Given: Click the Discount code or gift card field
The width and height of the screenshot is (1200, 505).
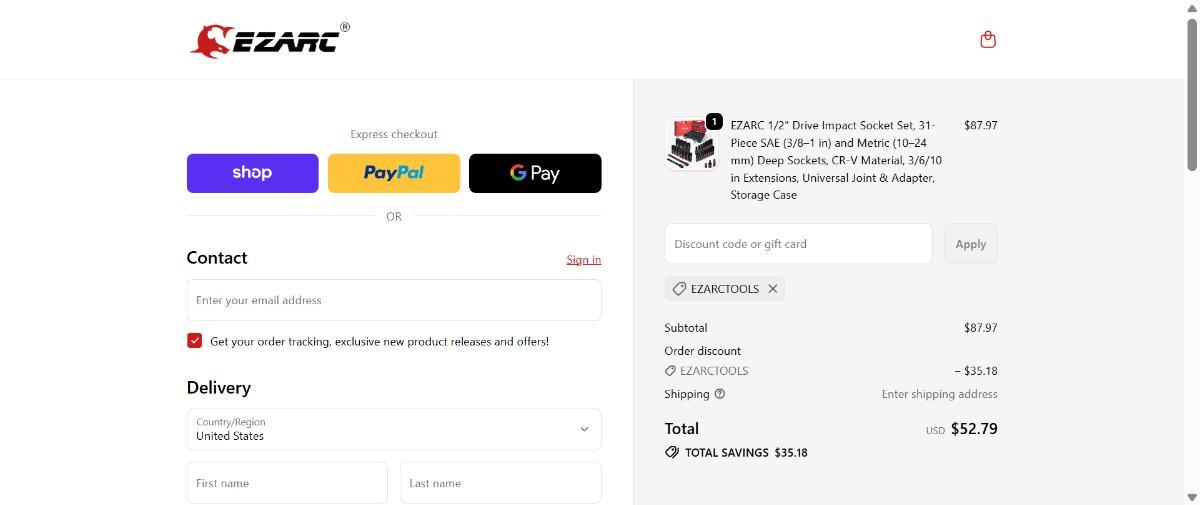Looking at the screenshot, I should 798,244.
